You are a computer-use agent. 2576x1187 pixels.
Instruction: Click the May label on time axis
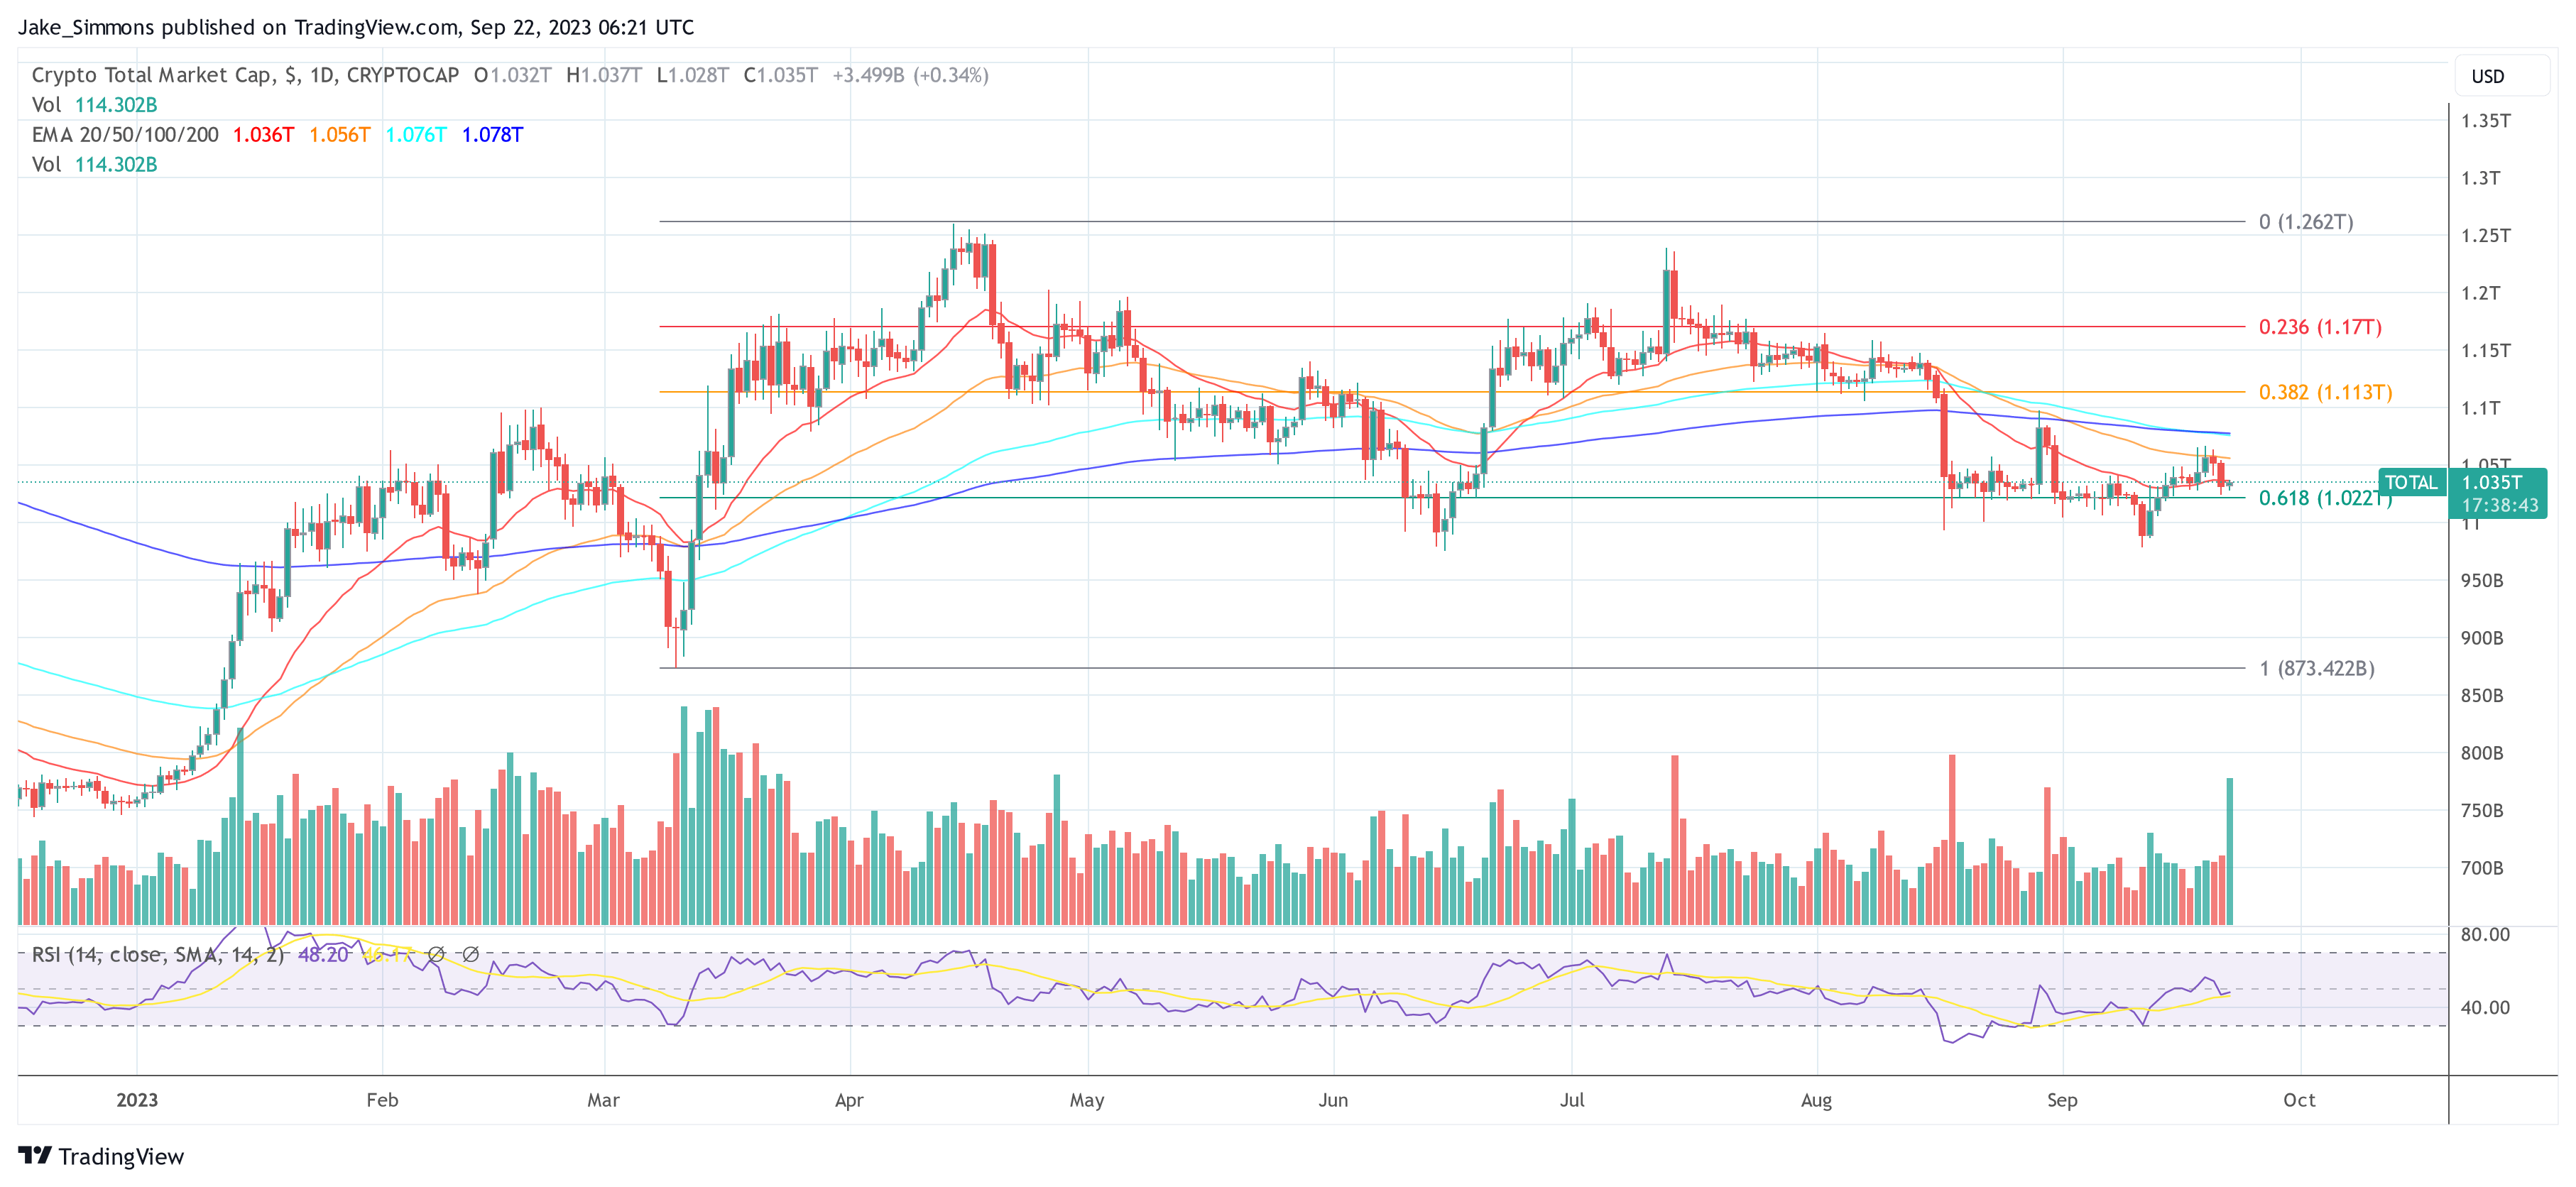[1087, 1100]
